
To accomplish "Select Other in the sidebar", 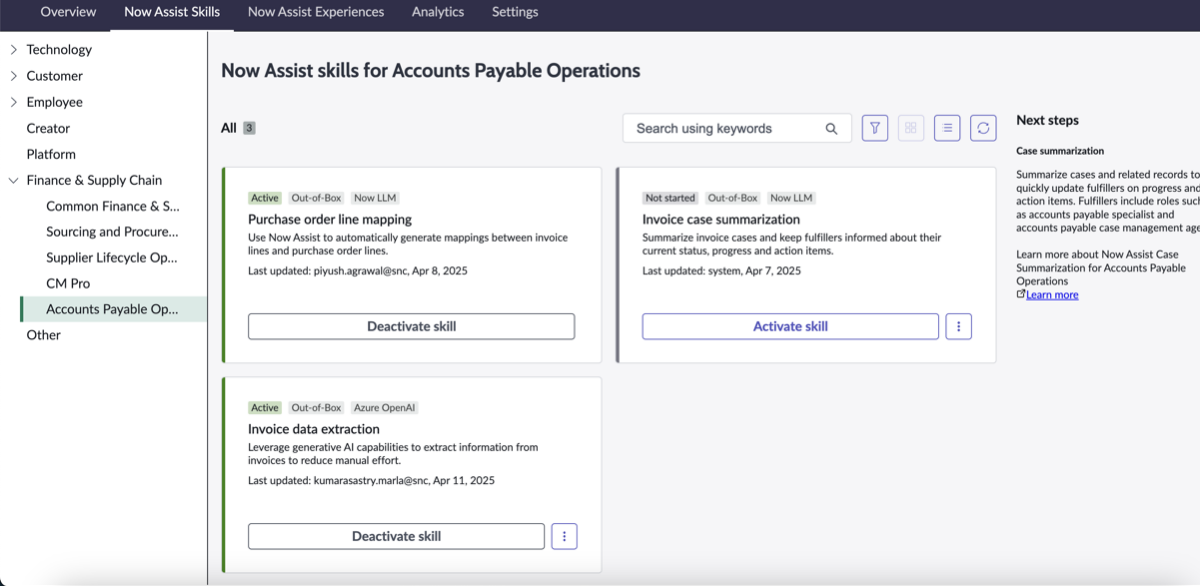I will [43, 335].
